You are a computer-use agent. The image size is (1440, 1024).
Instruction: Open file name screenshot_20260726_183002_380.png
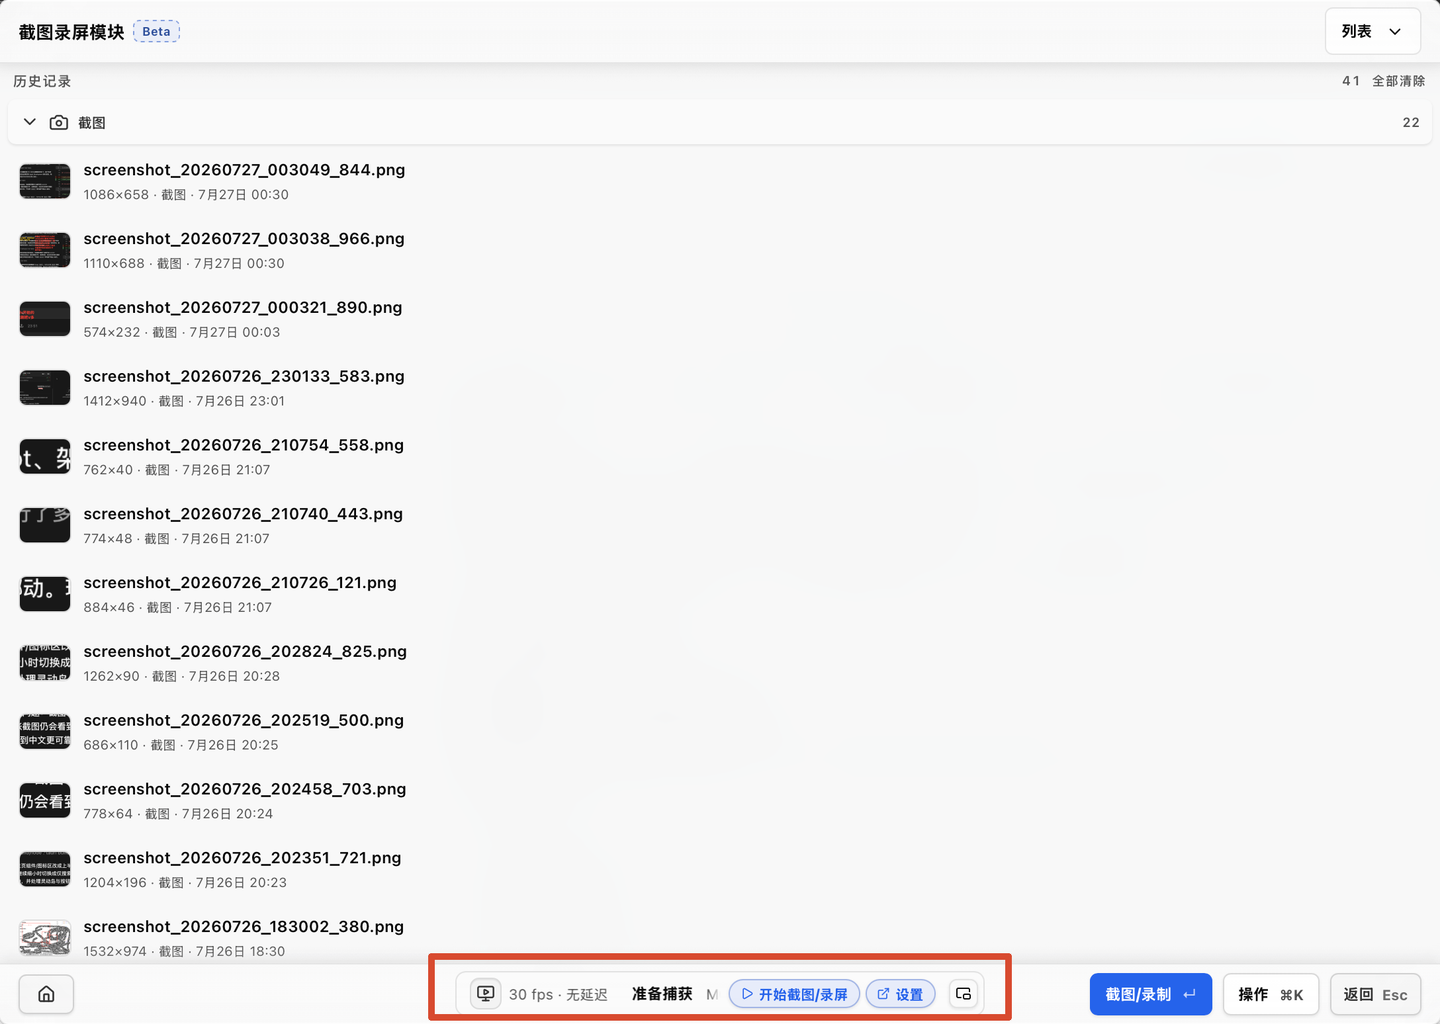(x=244, y=927)
